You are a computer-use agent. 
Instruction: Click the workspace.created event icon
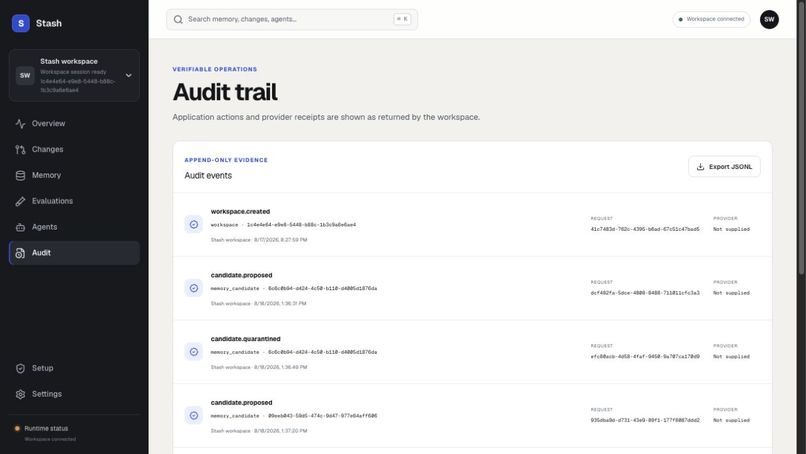(194, 225)
